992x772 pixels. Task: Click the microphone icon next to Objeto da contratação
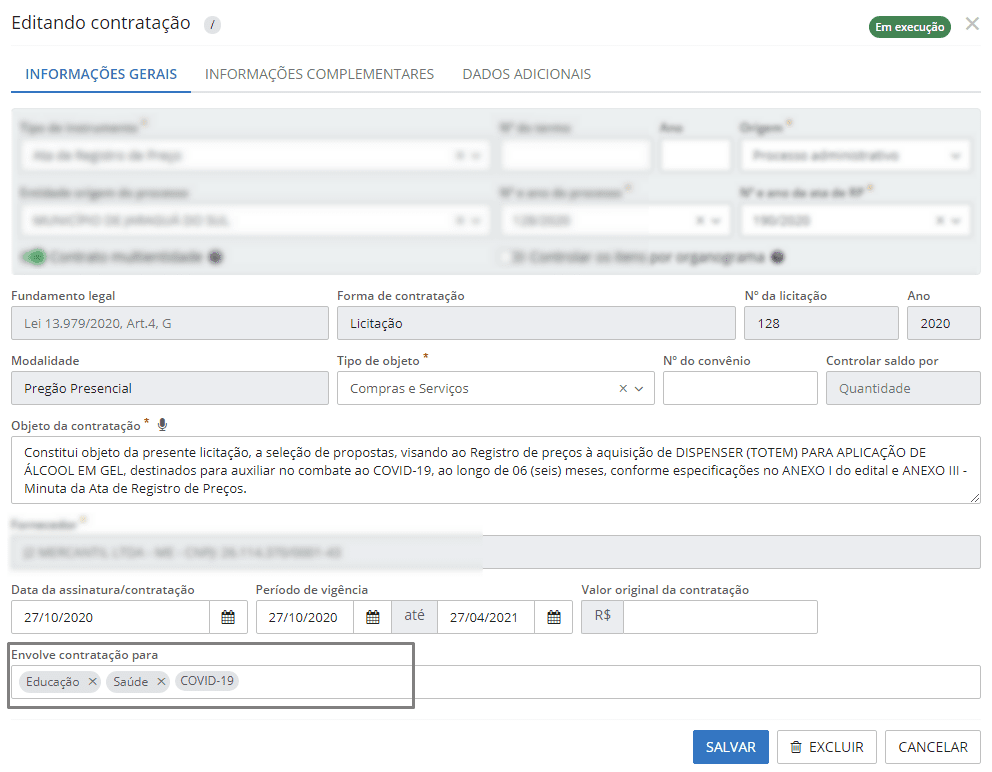pyautogui.click(x=162, y=425)
